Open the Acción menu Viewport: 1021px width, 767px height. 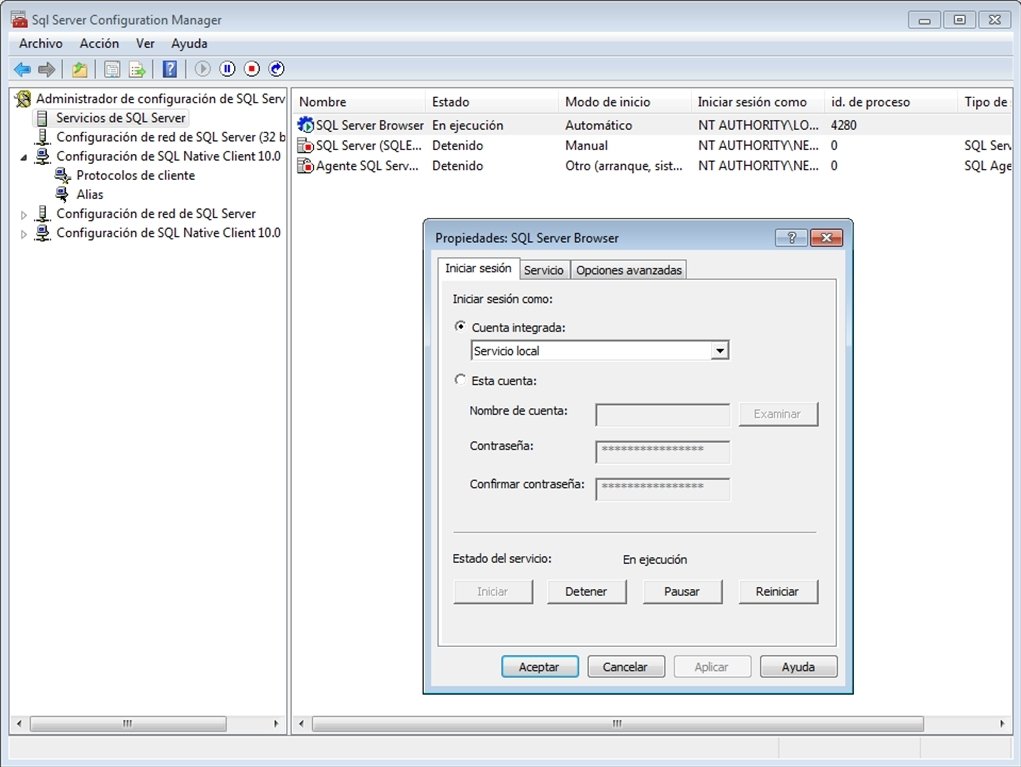pos(99,44)
